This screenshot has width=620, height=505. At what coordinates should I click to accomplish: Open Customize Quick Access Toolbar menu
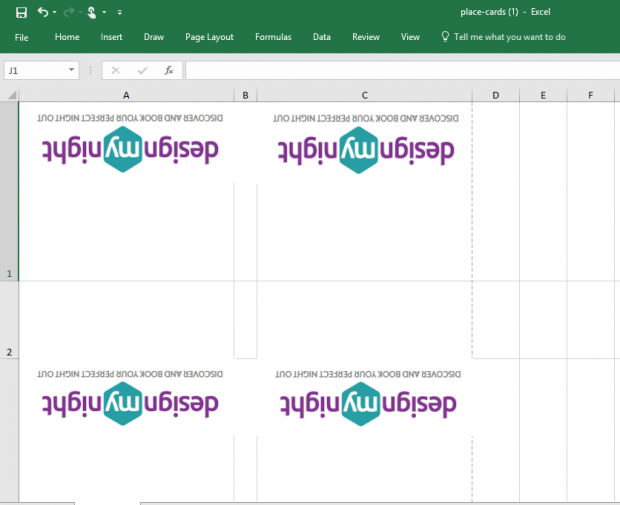coord(119,13)
